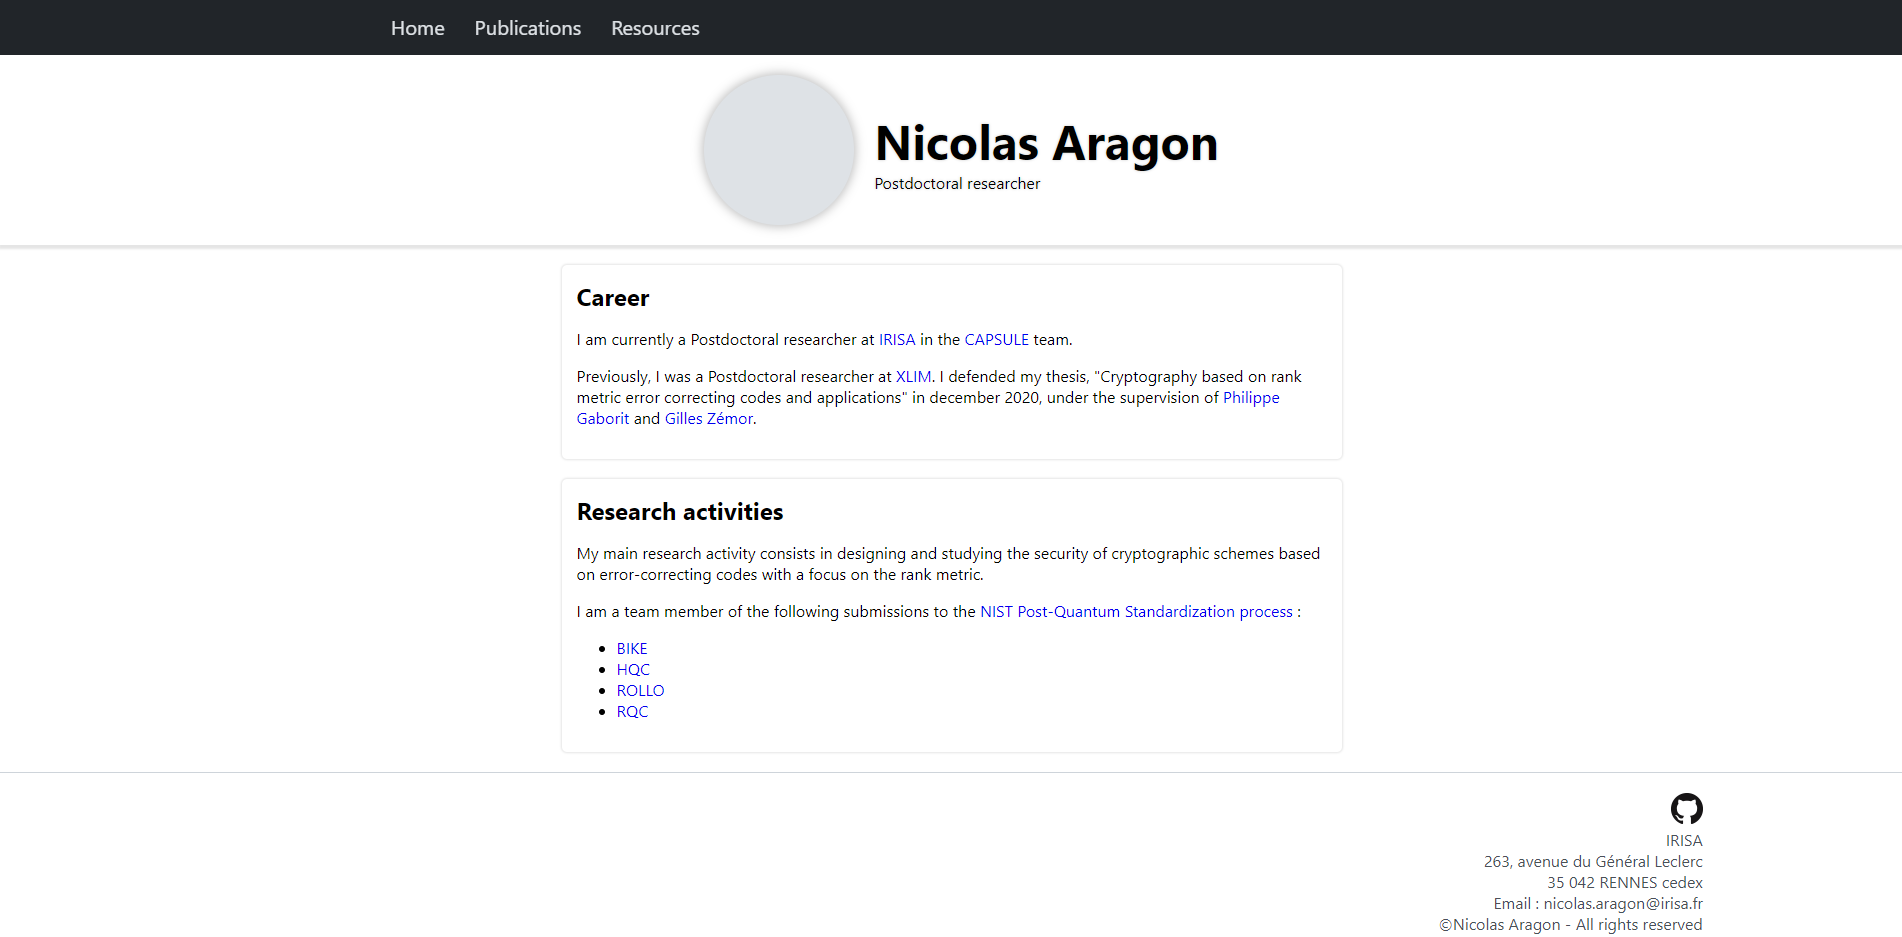1902x937 pixels.
Task: Visit the XLIM link
Action: click(913, 377)
